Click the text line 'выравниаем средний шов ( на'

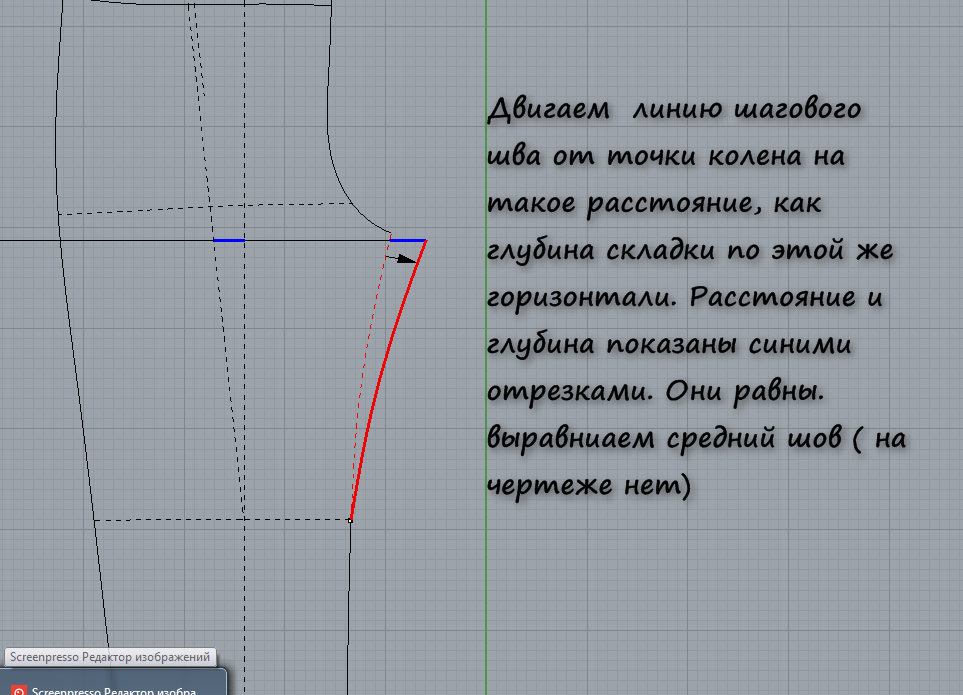[x=697, y=438]
